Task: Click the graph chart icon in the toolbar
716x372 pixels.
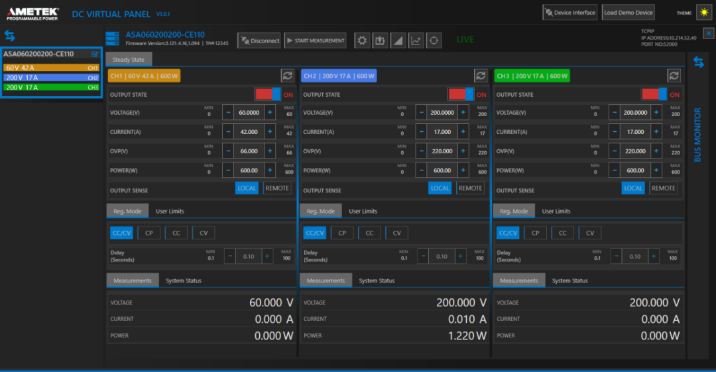Action: (416, 41)
